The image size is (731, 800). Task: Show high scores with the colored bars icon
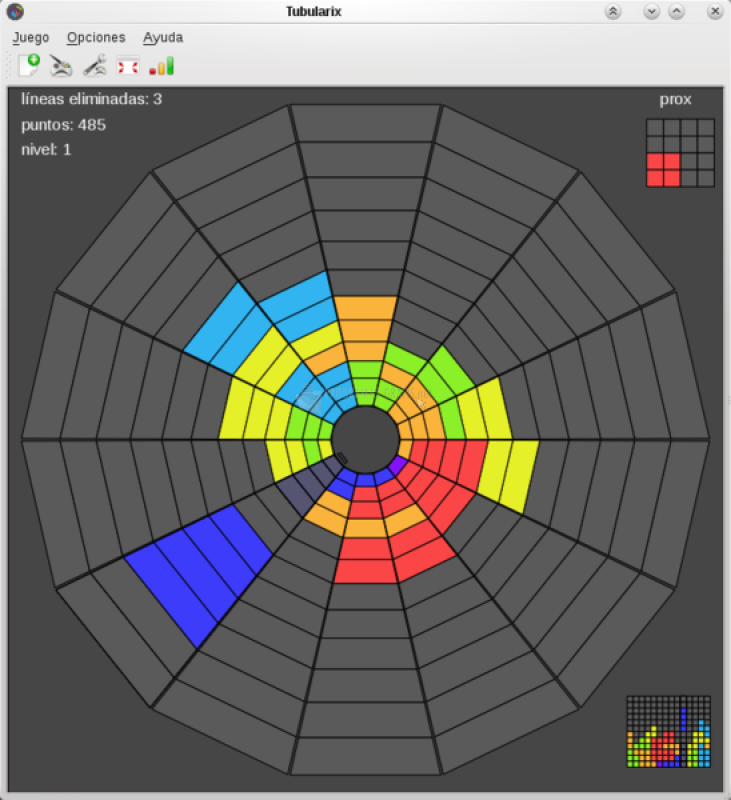pyautogui.click(x=162, y=66)
